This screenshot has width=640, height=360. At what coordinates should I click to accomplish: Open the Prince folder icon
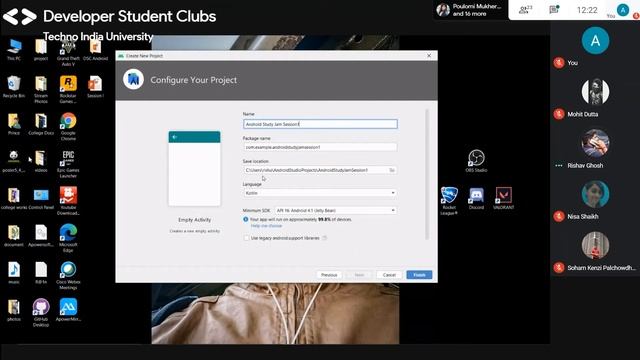pos(14,124)
